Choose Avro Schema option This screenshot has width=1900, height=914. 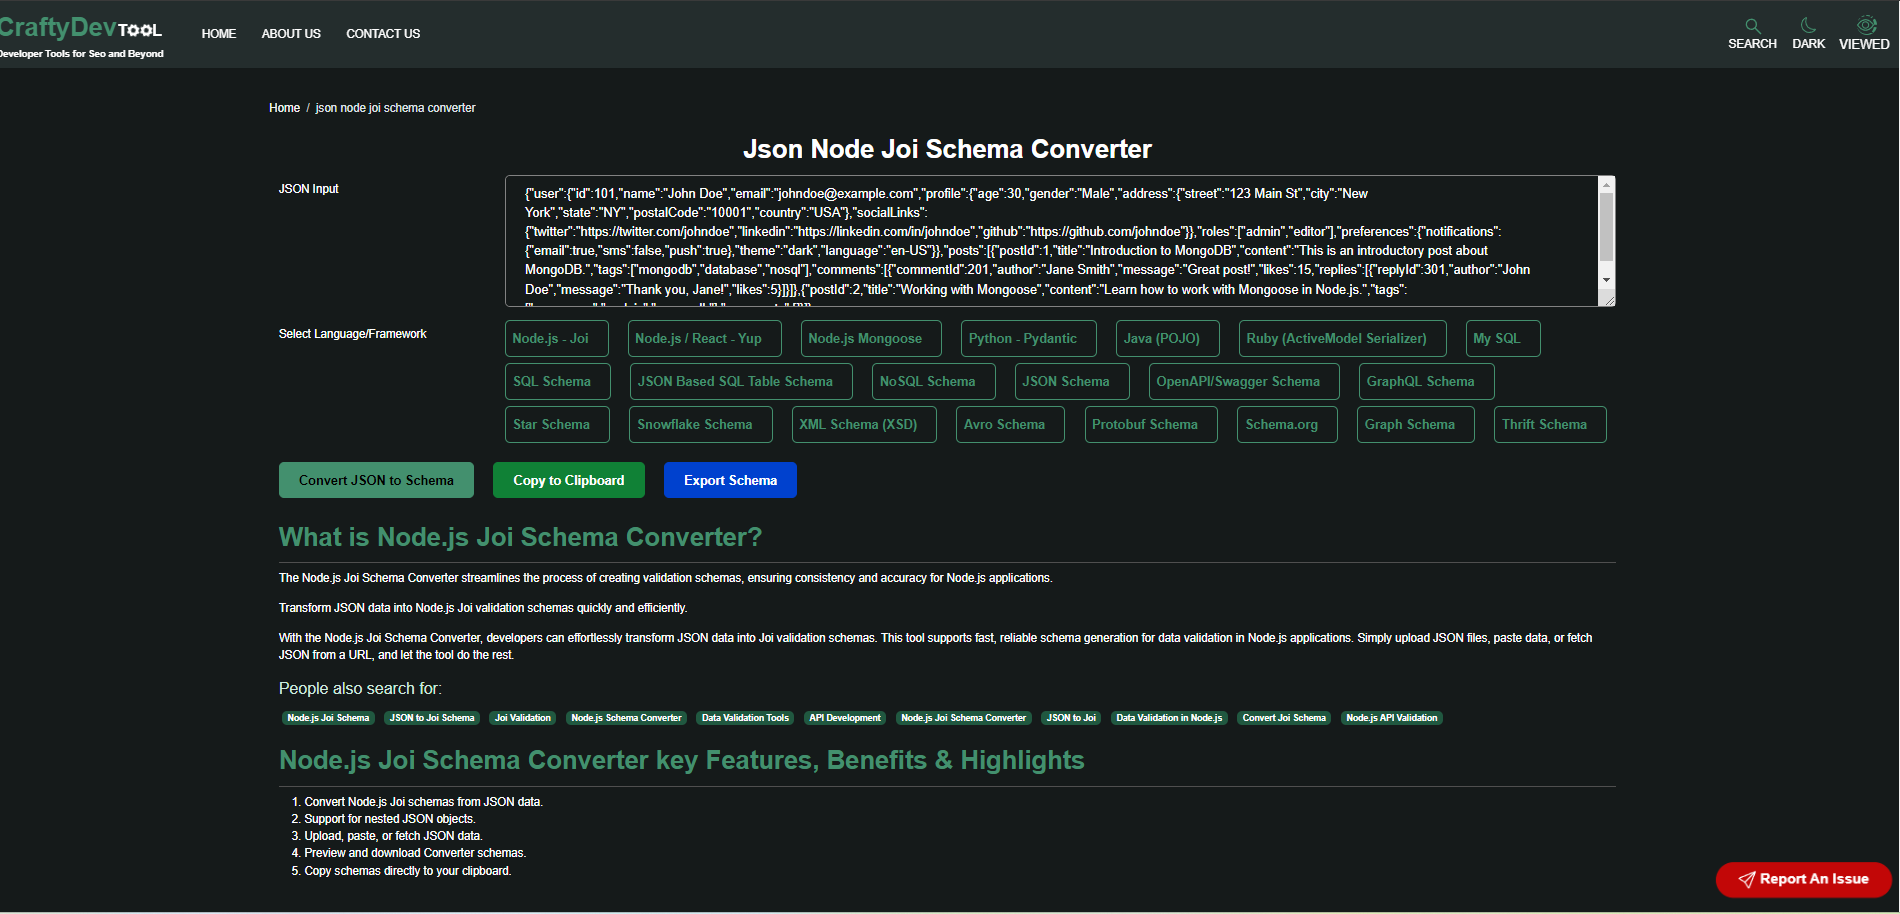coord(1011,425)
